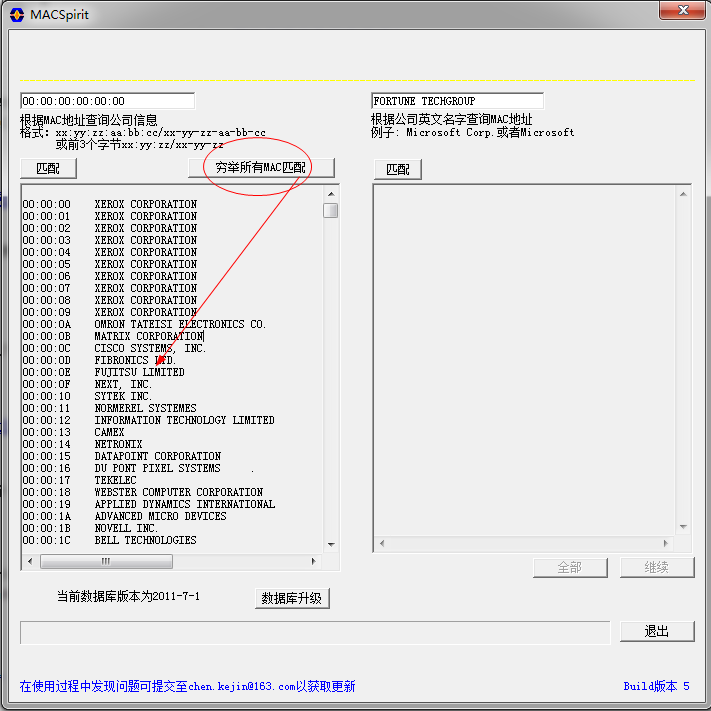This screenshot has height=711, width=711.
Task: Select row '00:00:1B NOVELL INC.'
Action: (x=90, y=529)
